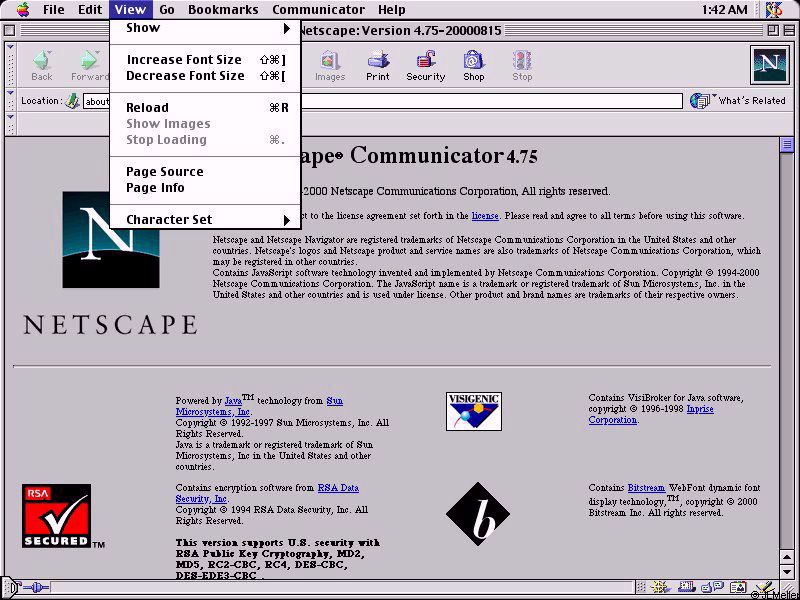Click the component bar drag handle dots
Viewport: 800px width, 600px height.
[x=641, y=587]
